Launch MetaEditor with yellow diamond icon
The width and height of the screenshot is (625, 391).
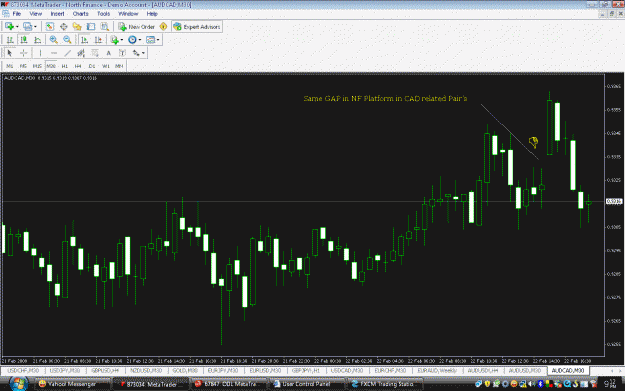(163, 27)
